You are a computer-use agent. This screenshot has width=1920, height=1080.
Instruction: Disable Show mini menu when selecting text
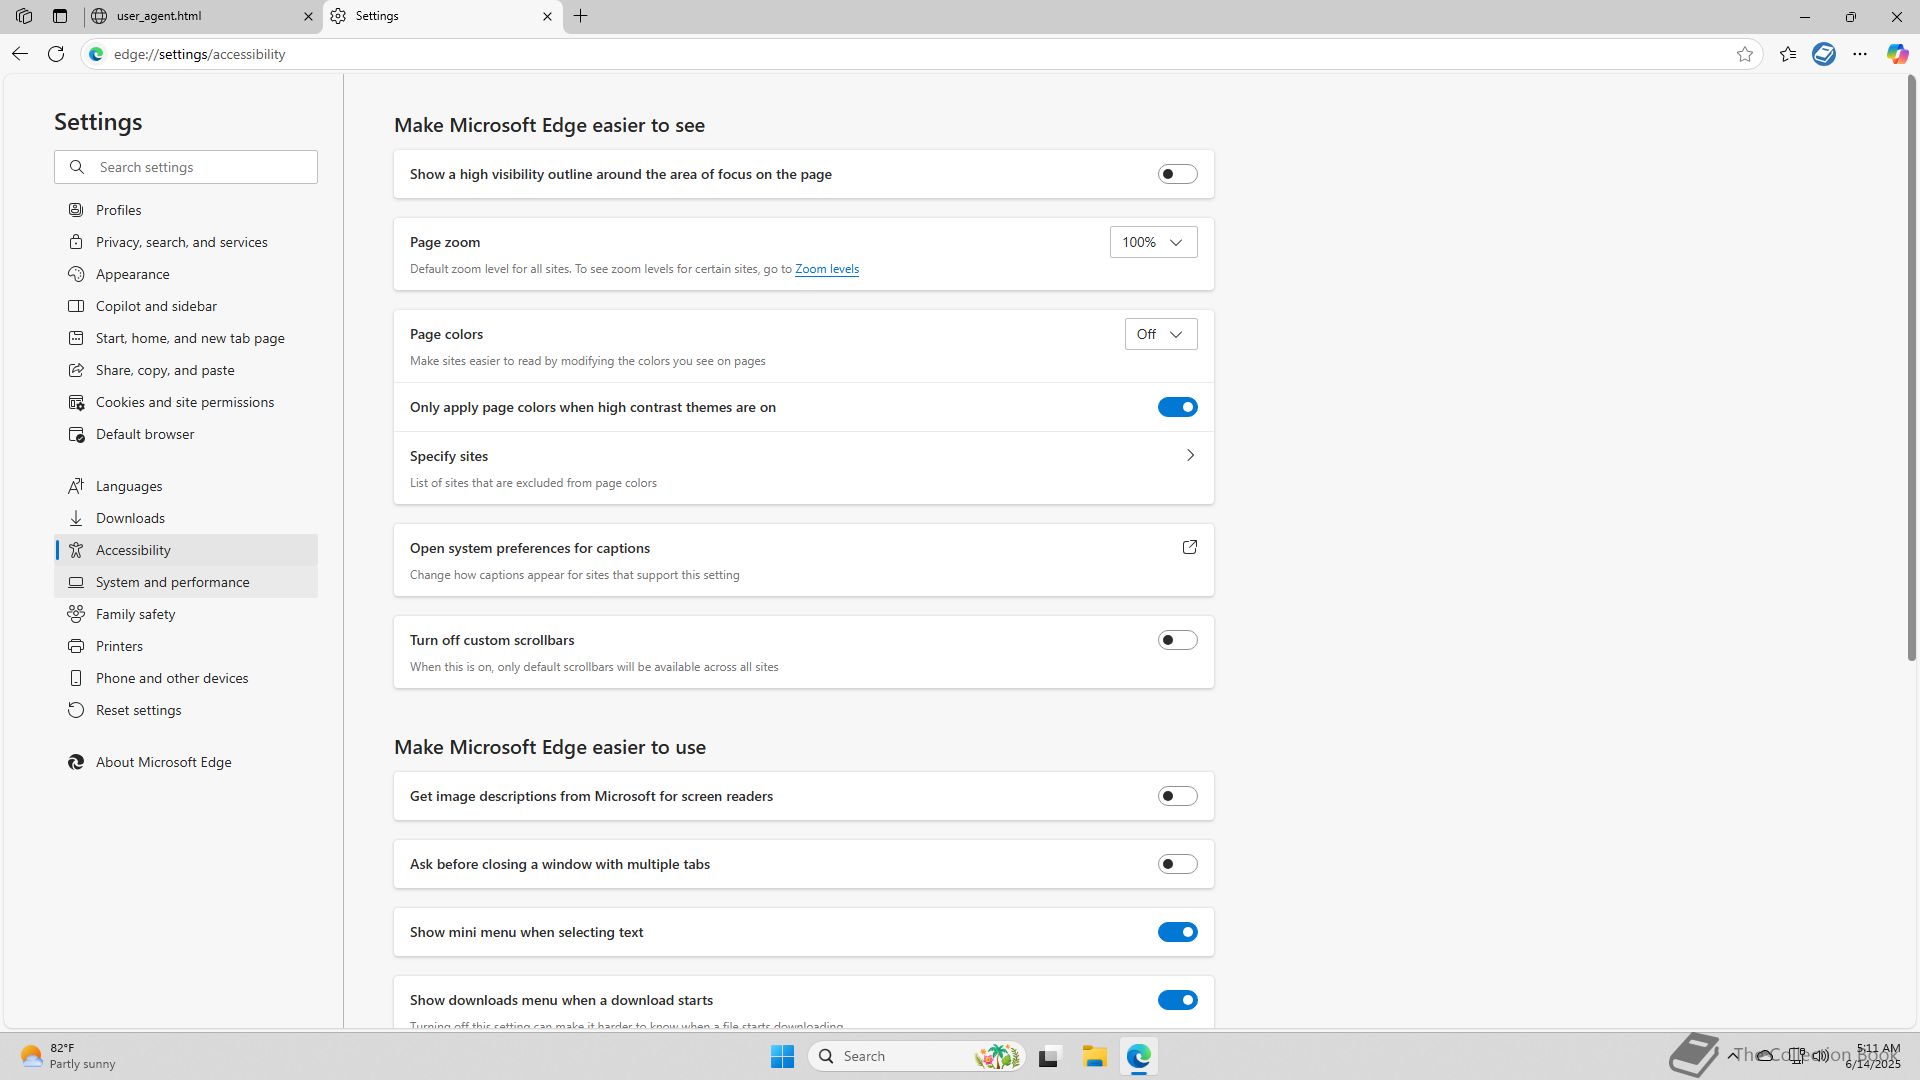click(x=1177, y=932)
